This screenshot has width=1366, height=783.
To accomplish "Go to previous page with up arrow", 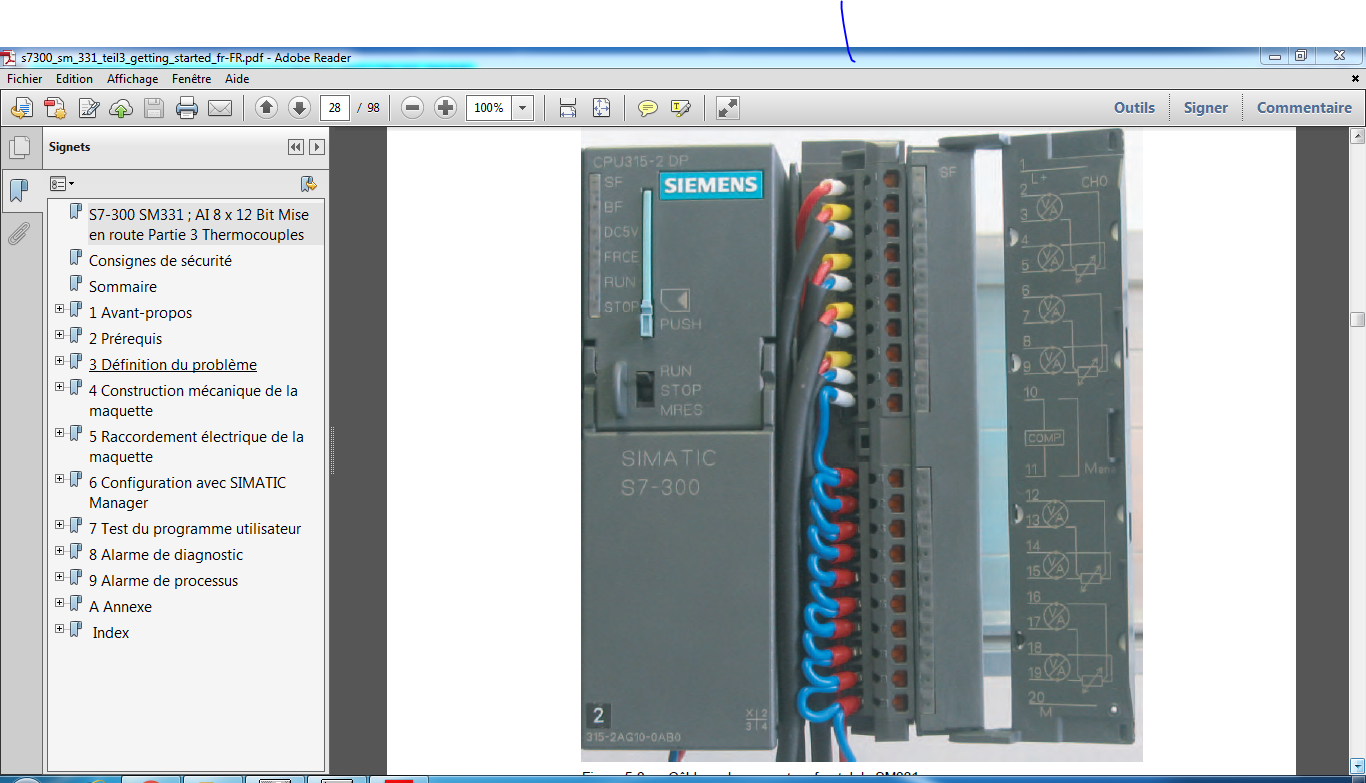I will 266,108.
